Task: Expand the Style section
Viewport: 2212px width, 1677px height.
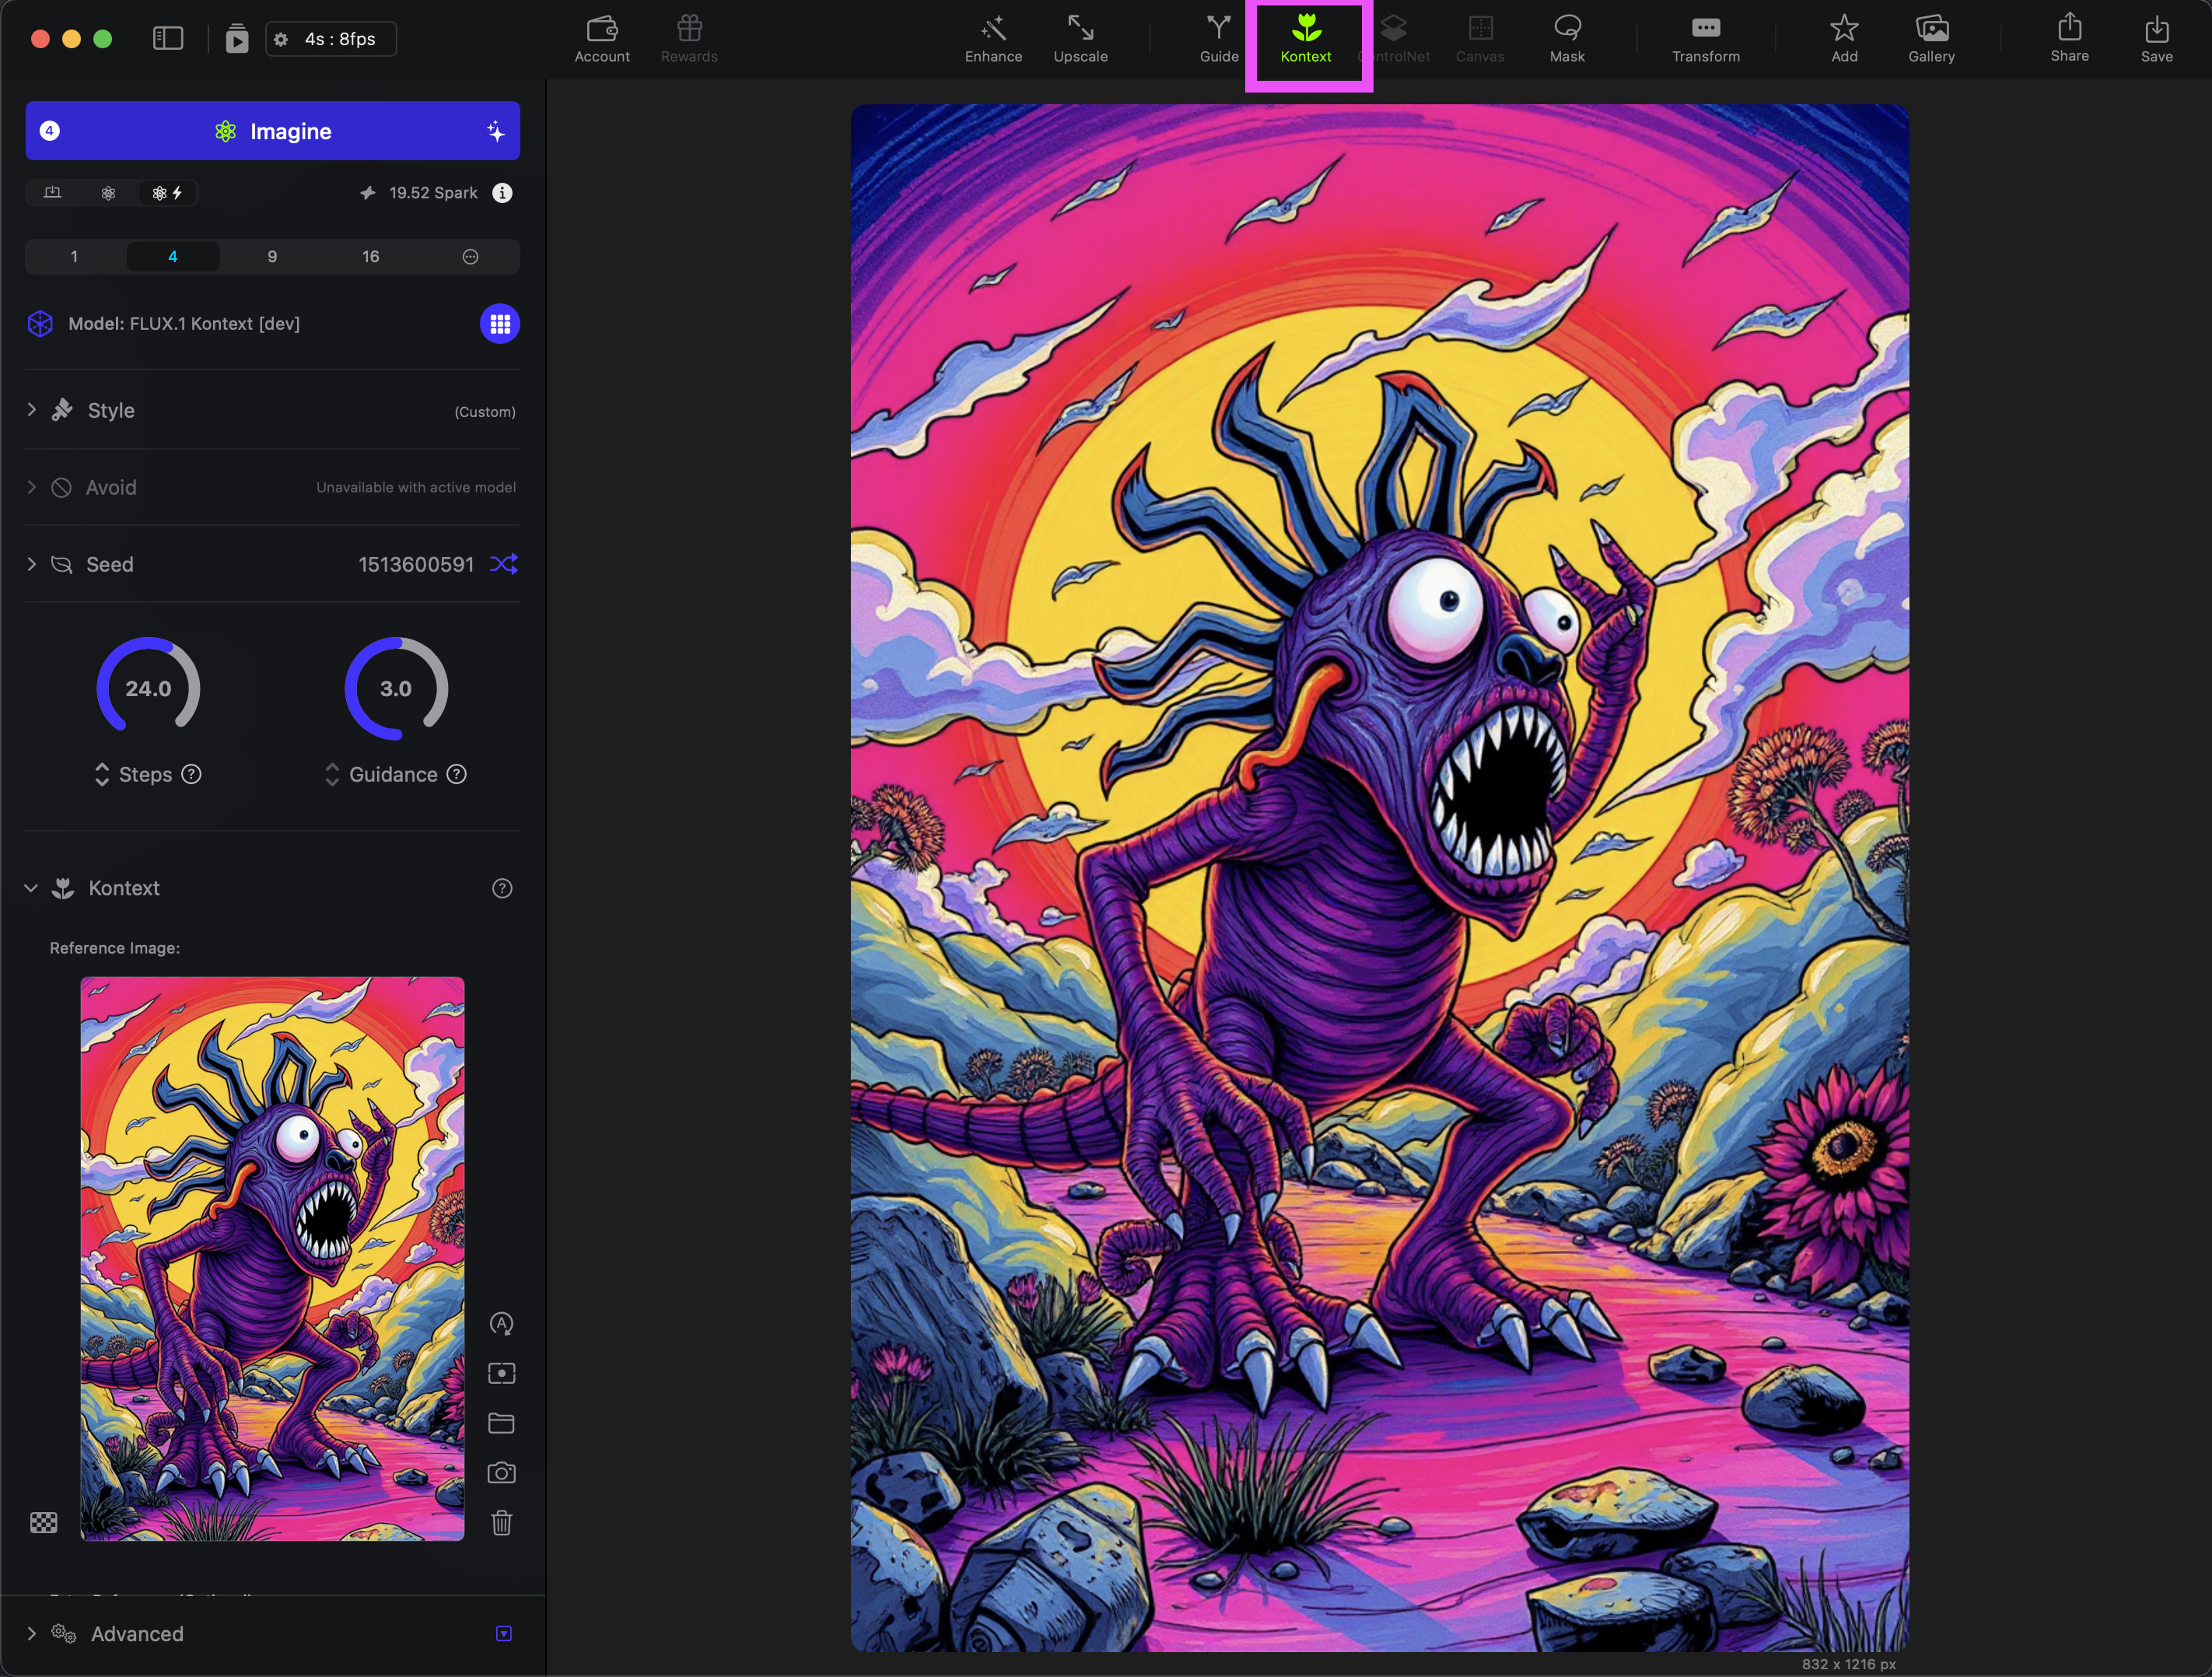Action: point(32,410)
